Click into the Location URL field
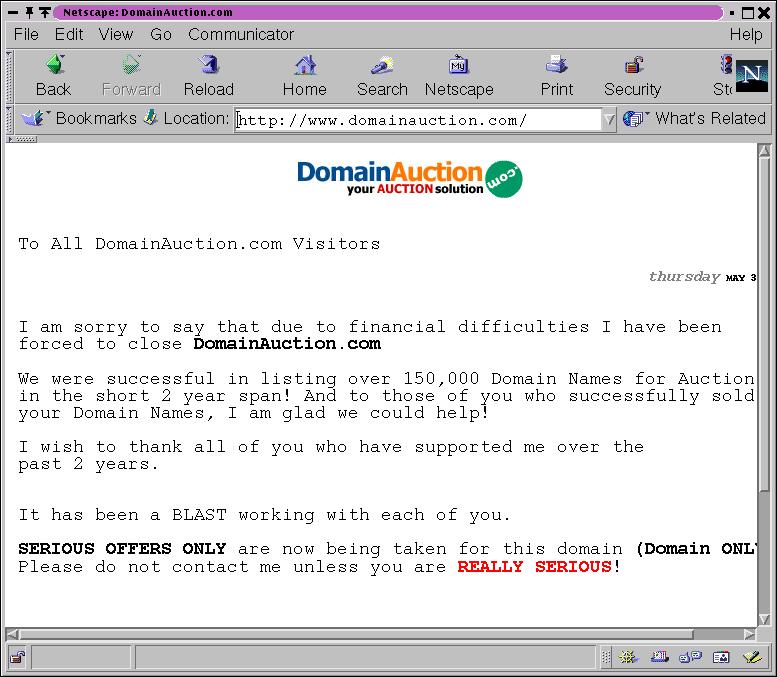This screenshot has width=777, height=677. pyautogui.click(x=418, y=120)
